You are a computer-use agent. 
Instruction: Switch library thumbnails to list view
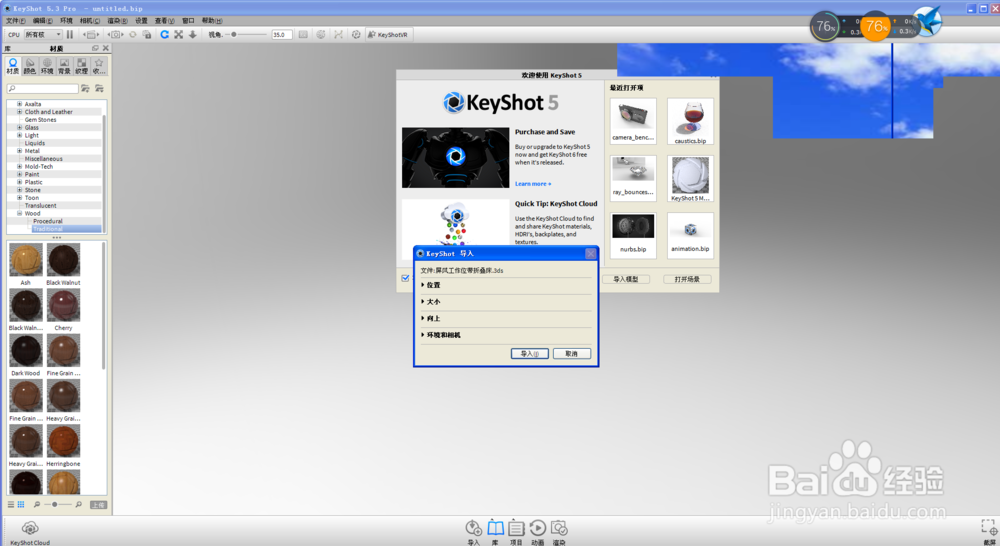point(11,505)
